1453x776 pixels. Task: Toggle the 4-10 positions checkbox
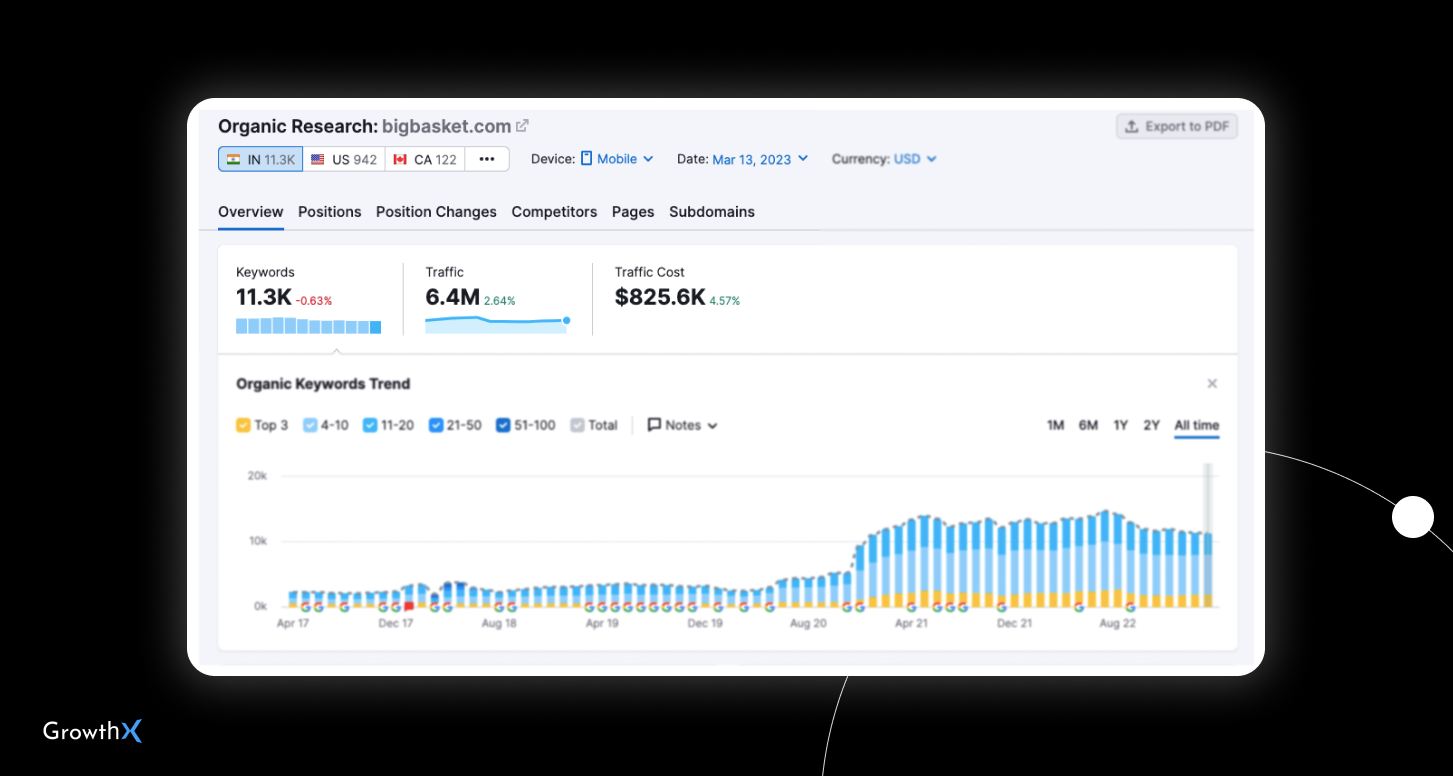click(x=310, y=425)
